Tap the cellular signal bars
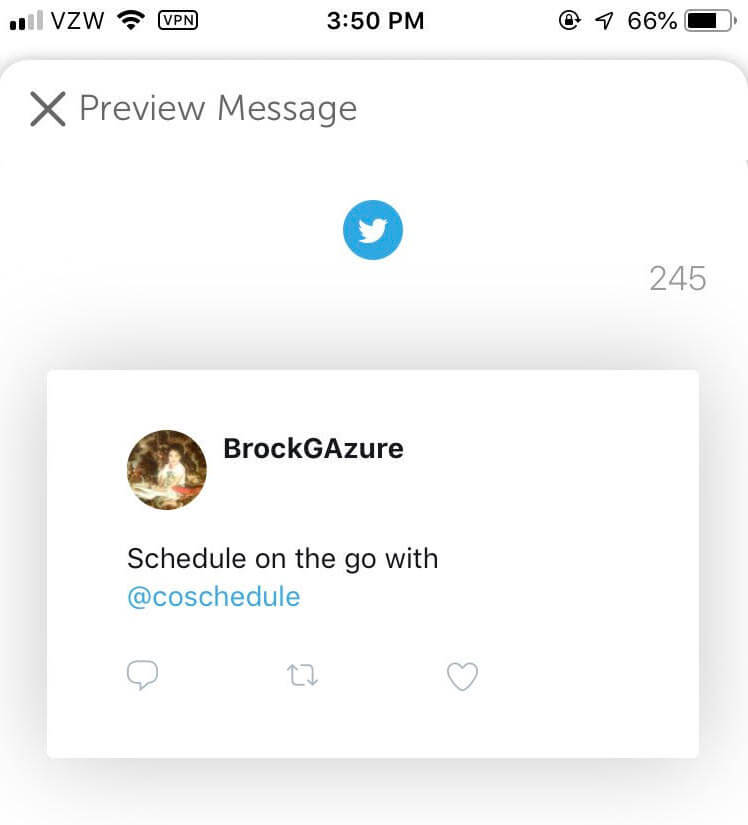The height and width of the screenshot is (825, 748). coord(26,21)
